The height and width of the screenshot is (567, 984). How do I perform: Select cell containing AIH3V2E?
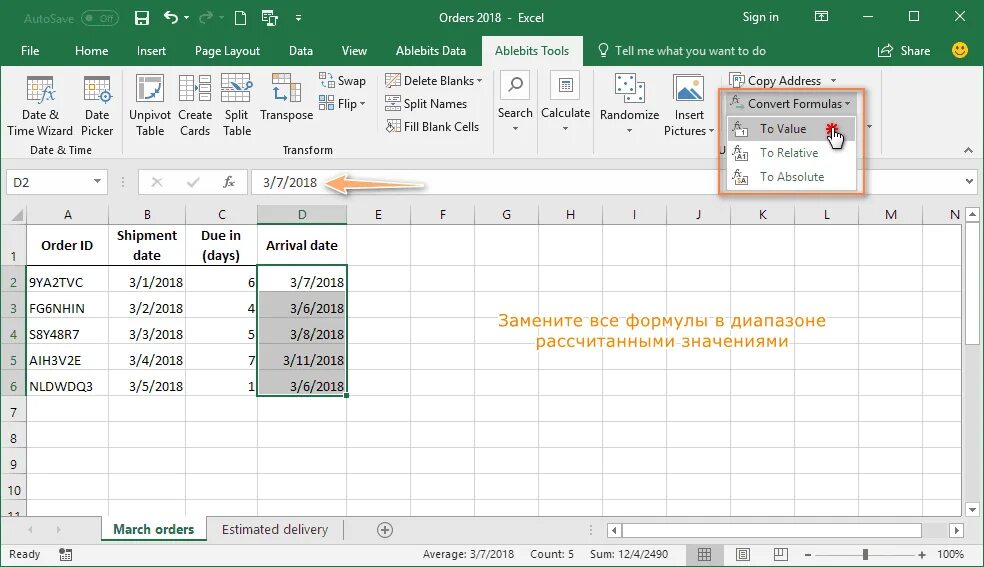point(67,361)
